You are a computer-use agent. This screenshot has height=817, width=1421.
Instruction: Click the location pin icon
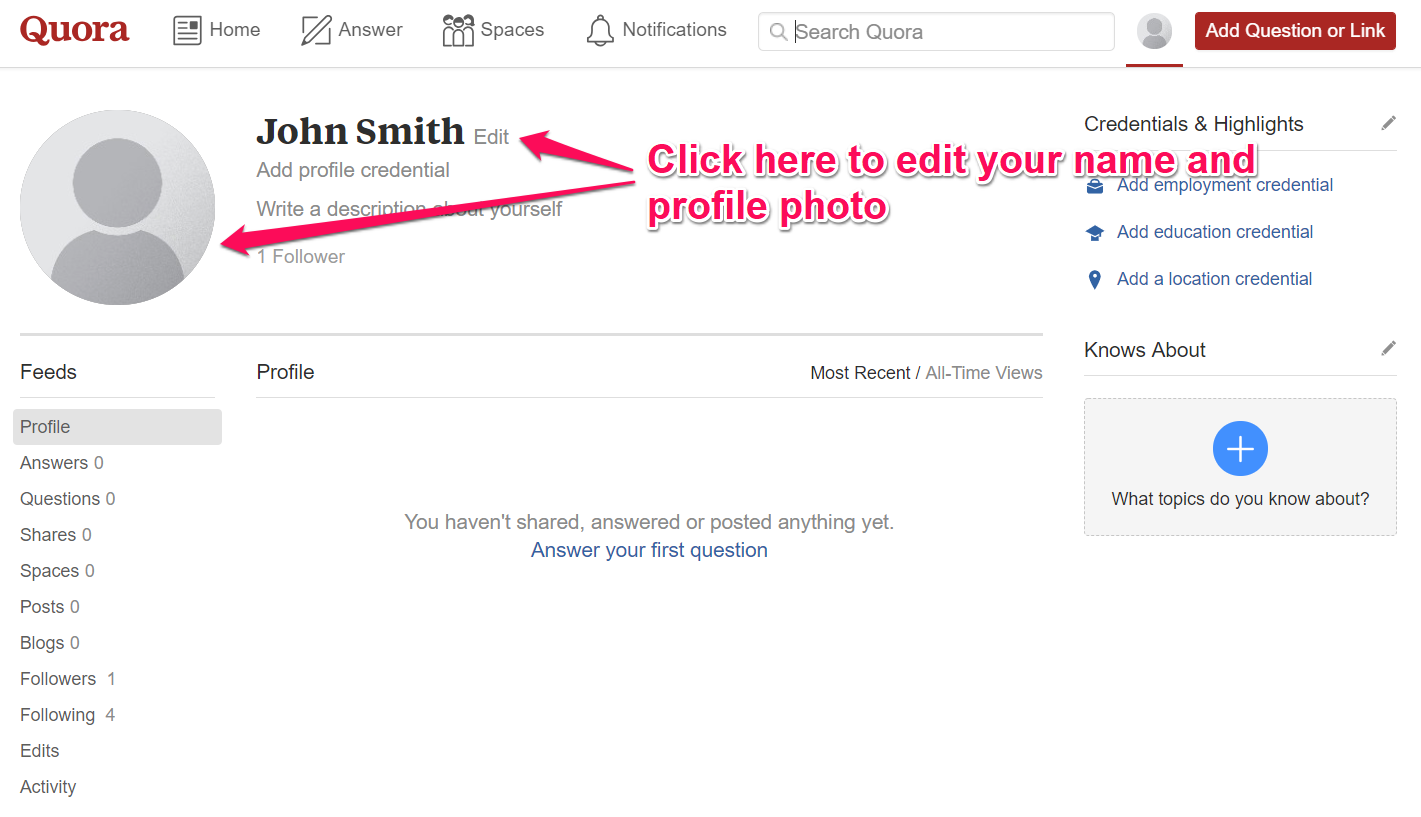pyautogui.click(x=1095, y=279)
